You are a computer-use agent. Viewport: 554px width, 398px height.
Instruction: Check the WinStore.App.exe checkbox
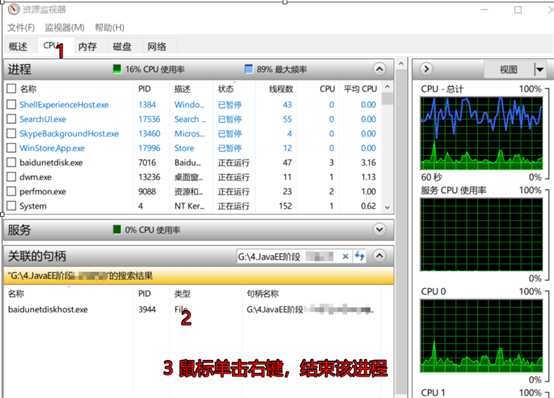pyautogui.click(x=11, y=148)
